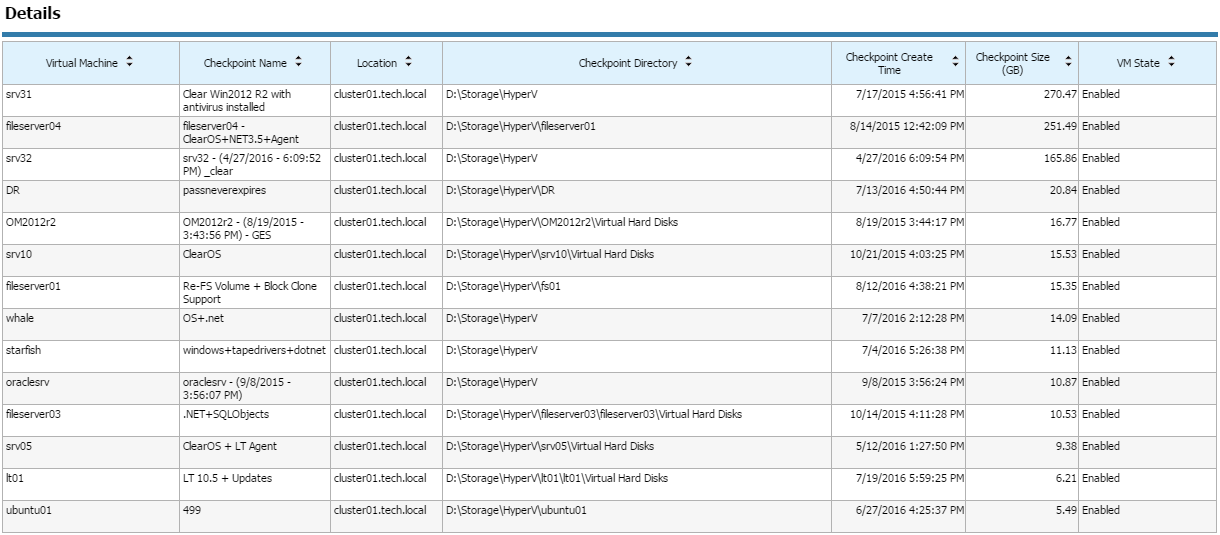1220x535 pixels.
Task: Select the starfish row's checkpoint name
Action: (255, 350)
